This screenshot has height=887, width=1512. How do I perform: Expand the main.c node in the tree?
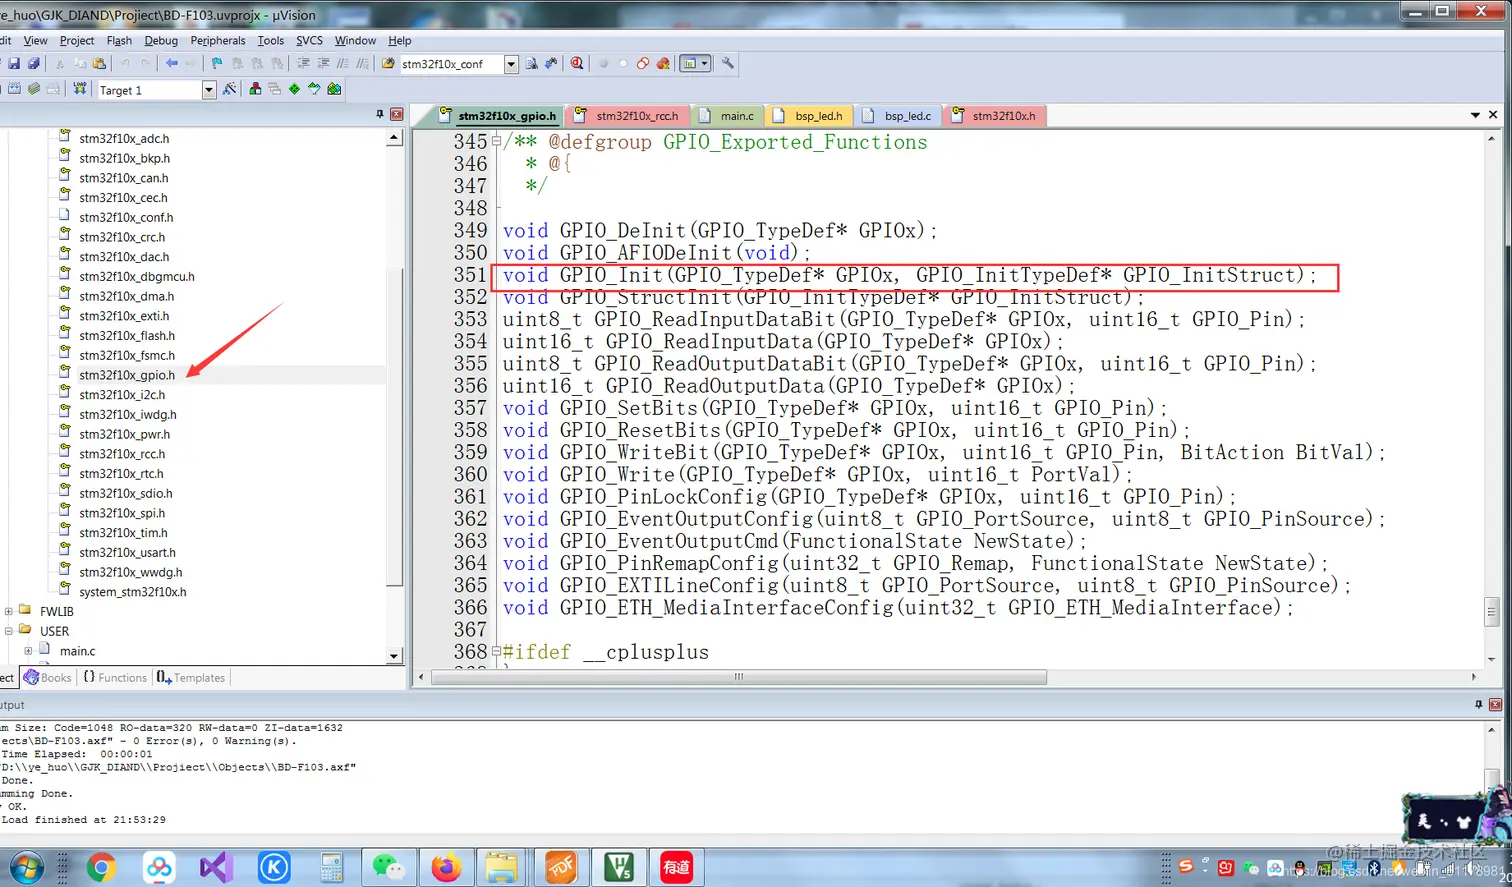(x=28, y=651)
